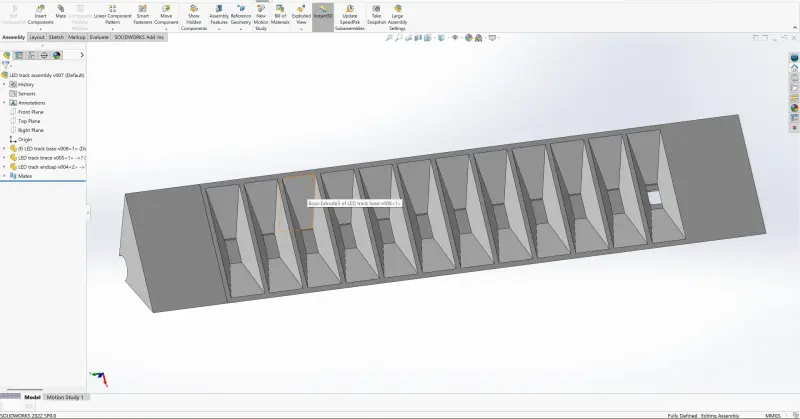Expand Assembly Features dropdown arrow
The height and width of the screenshot is (419, 800).
click(x=219, y=29)
